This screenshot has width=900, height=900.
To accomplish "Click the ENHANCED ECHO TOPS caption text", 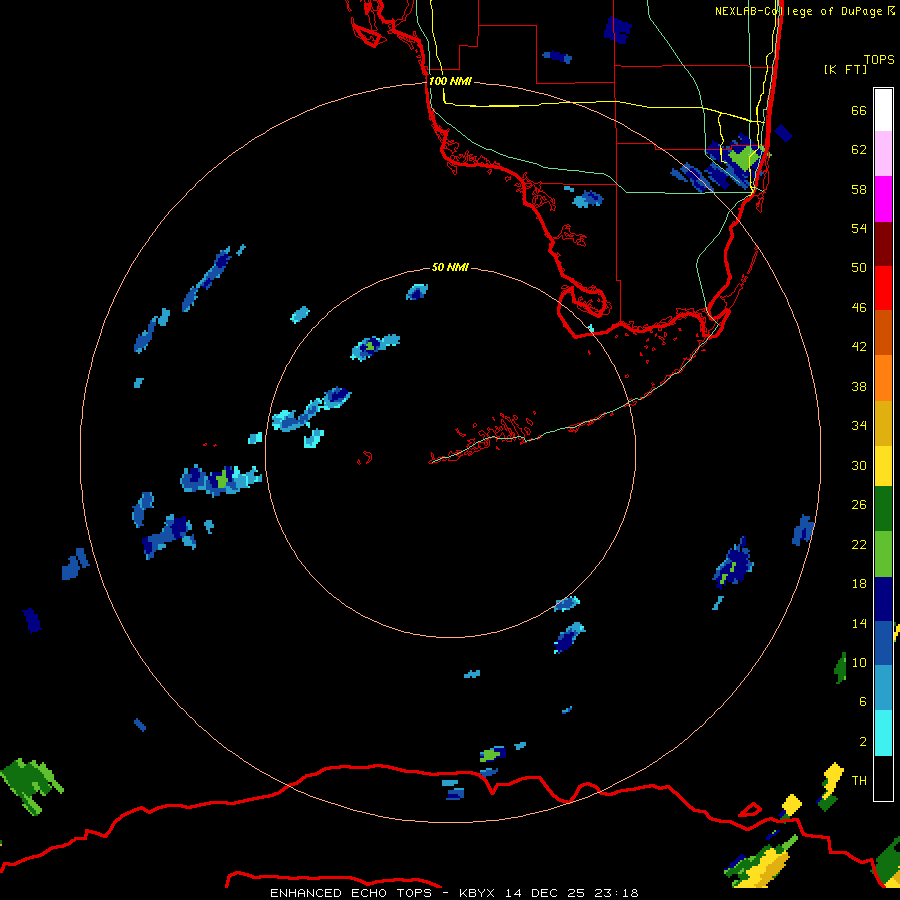I will (x=351, y=893).
